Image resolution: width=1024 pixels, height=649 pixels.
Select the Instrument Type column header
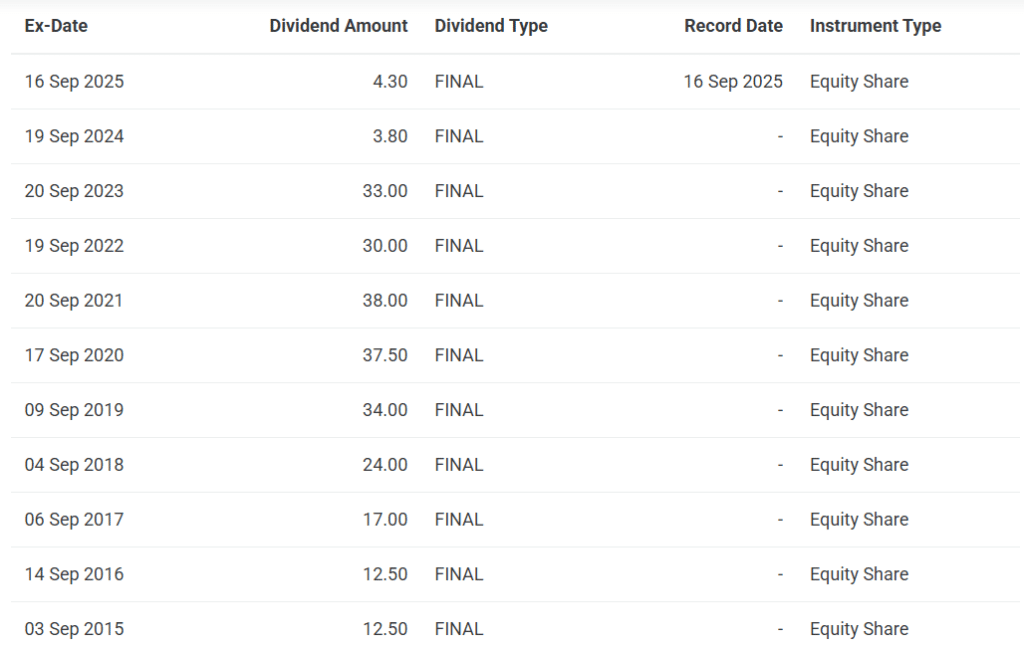[x=875, y=26]
